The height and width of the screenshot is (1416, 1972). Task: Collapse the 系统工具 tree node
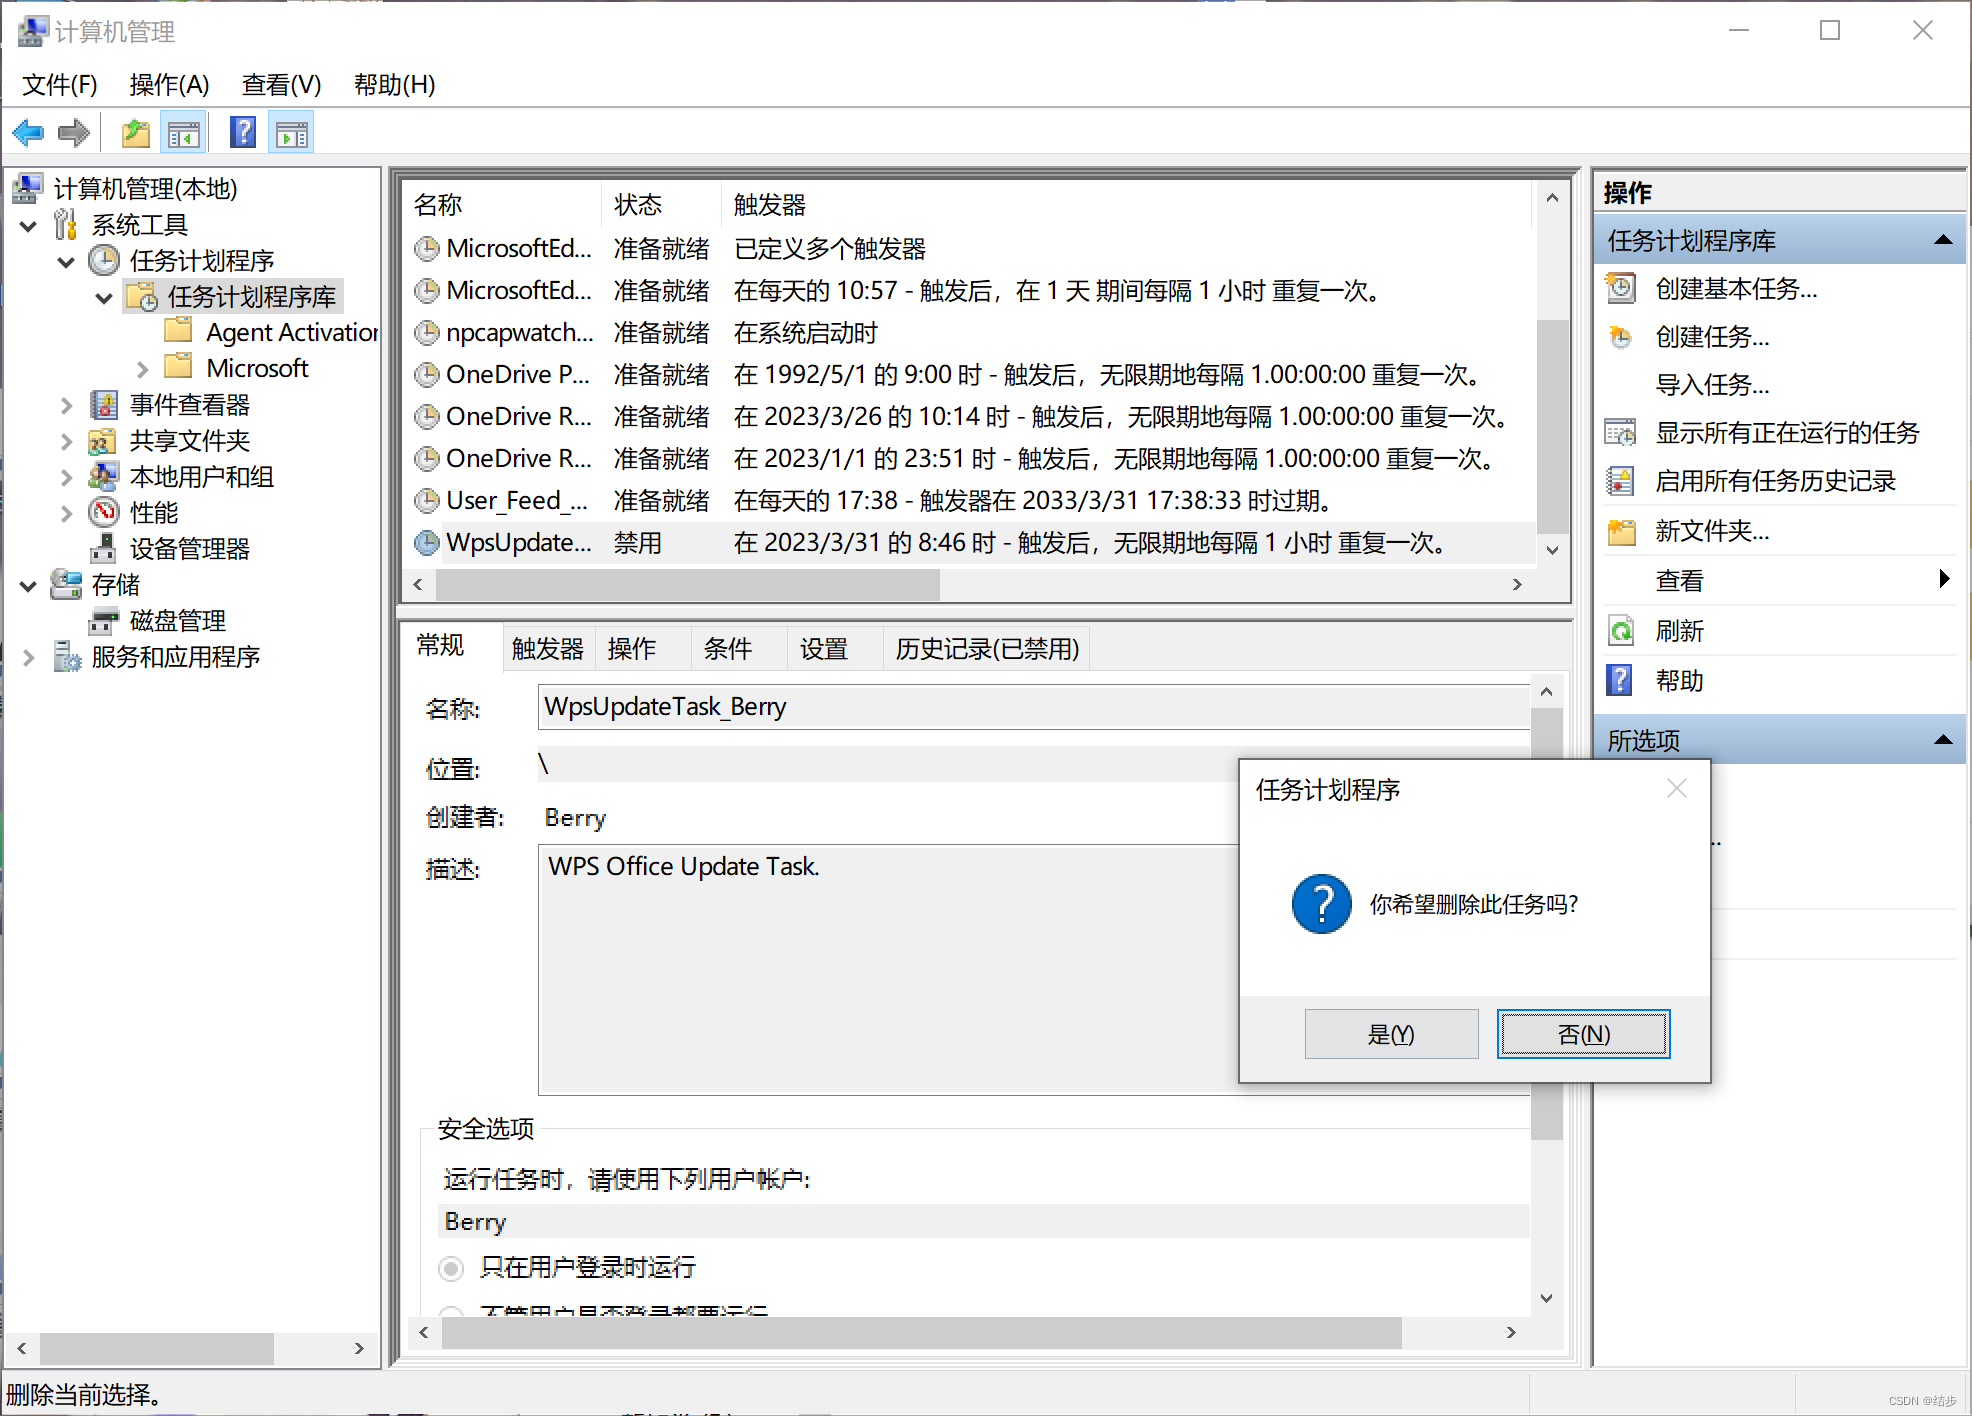tap(29, 226)
